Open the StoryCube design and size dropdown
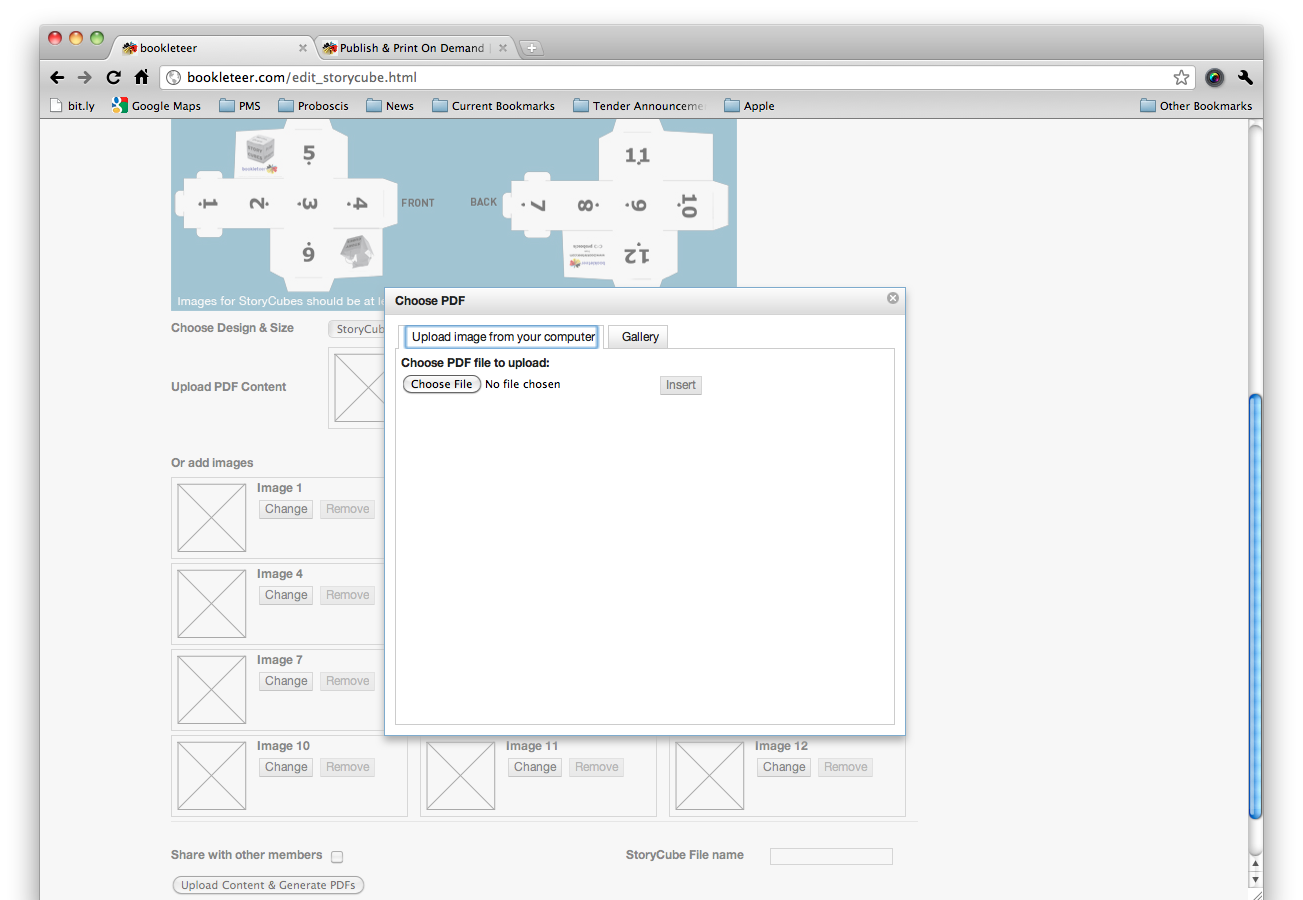 tap(357, 329)
